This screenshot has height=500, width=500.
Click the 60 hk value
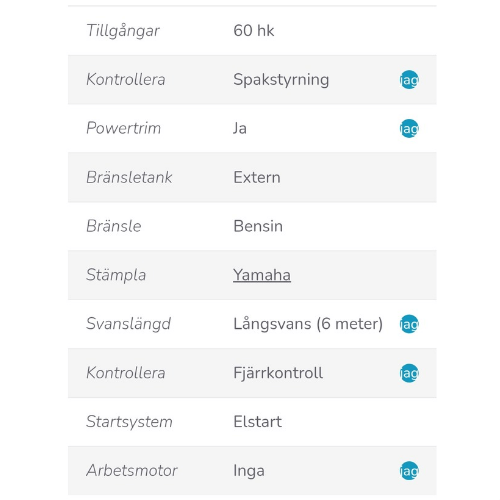coord(254,31)
